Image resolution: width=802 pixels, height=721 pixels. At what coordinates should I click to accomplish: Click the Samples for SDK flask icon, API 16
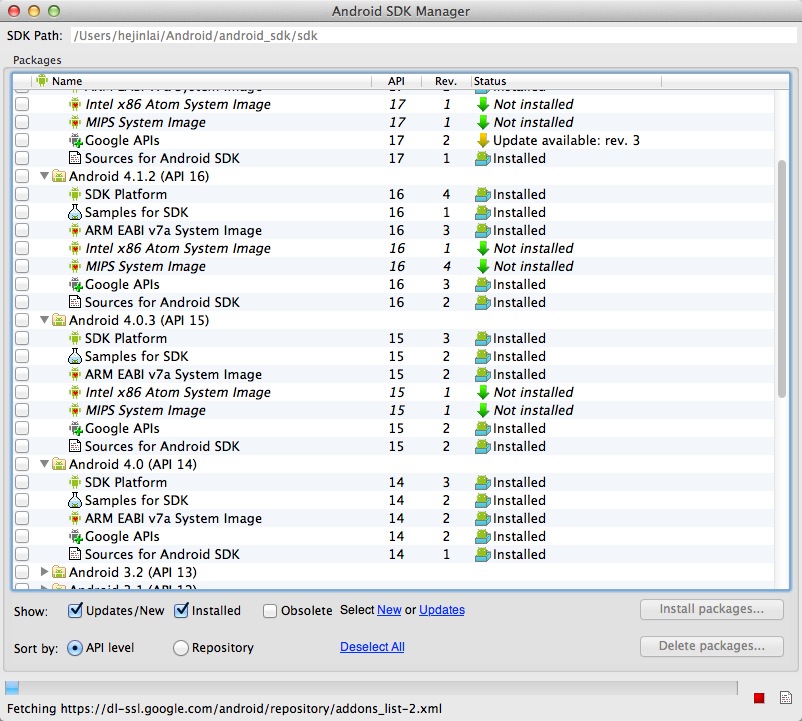(x=75, y=212)
